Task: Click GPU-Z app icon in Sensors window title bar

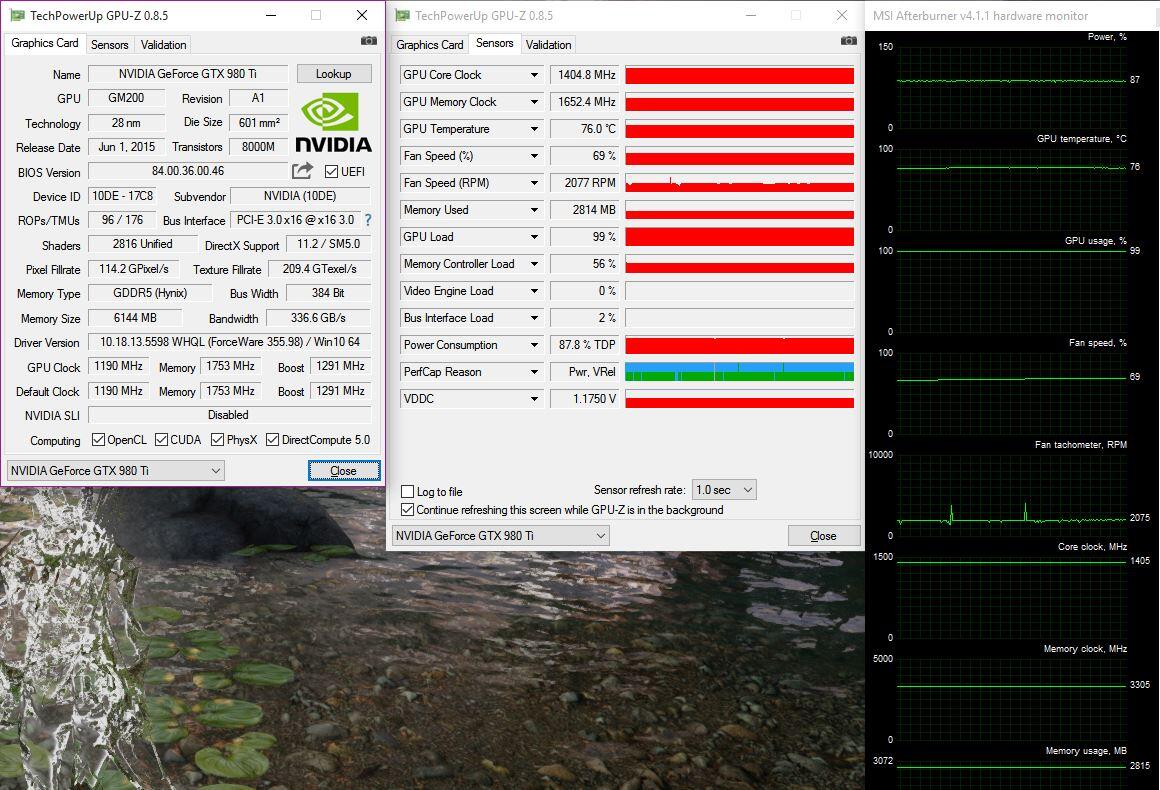Action: (402, 15)
